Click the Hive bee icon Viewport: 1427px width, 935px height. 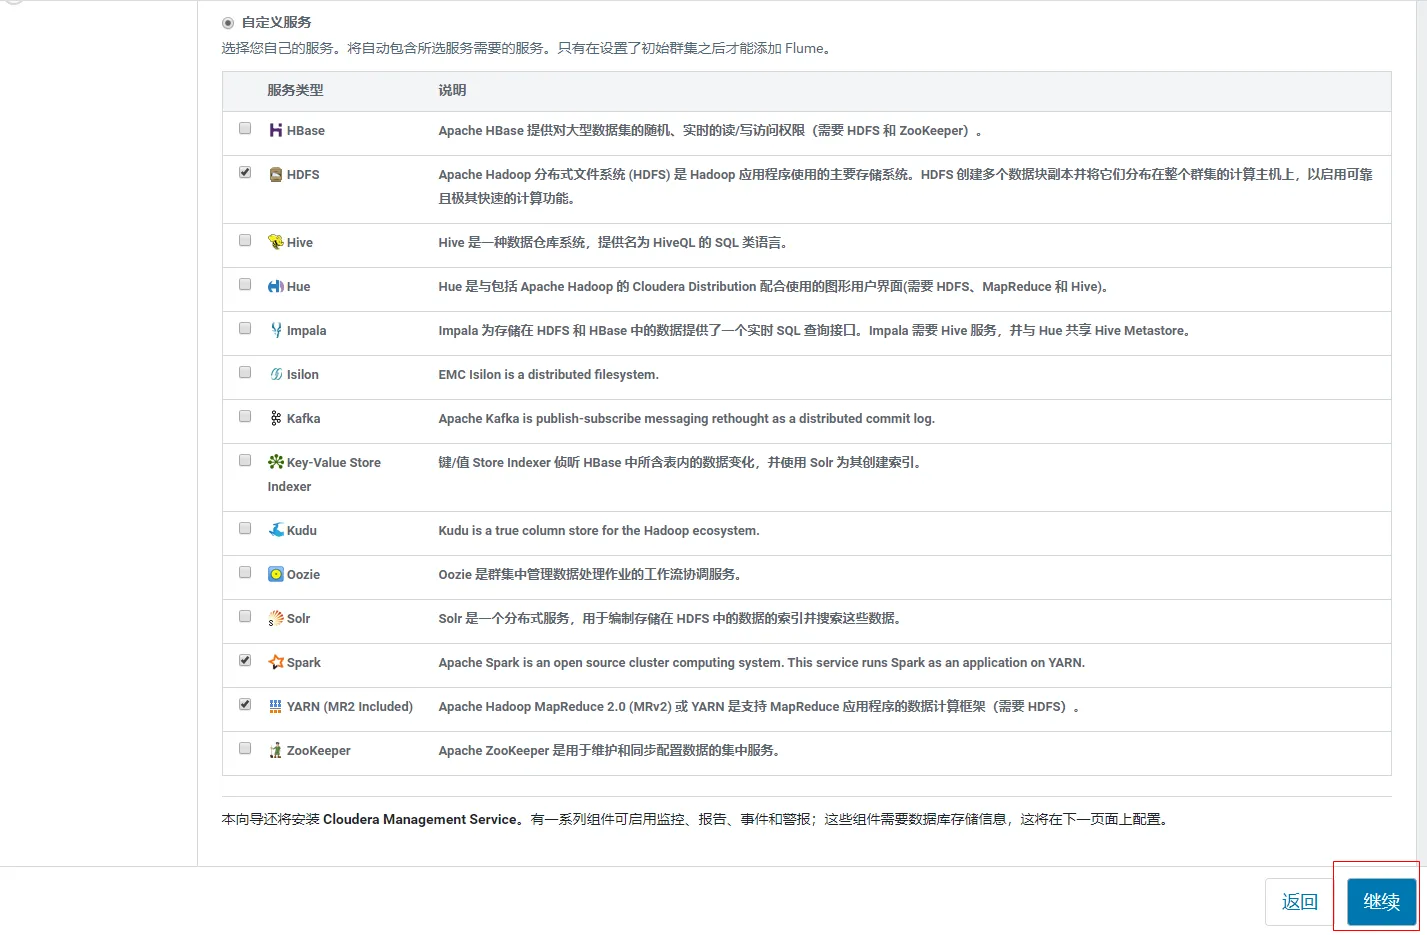click(x=276, y=242)
